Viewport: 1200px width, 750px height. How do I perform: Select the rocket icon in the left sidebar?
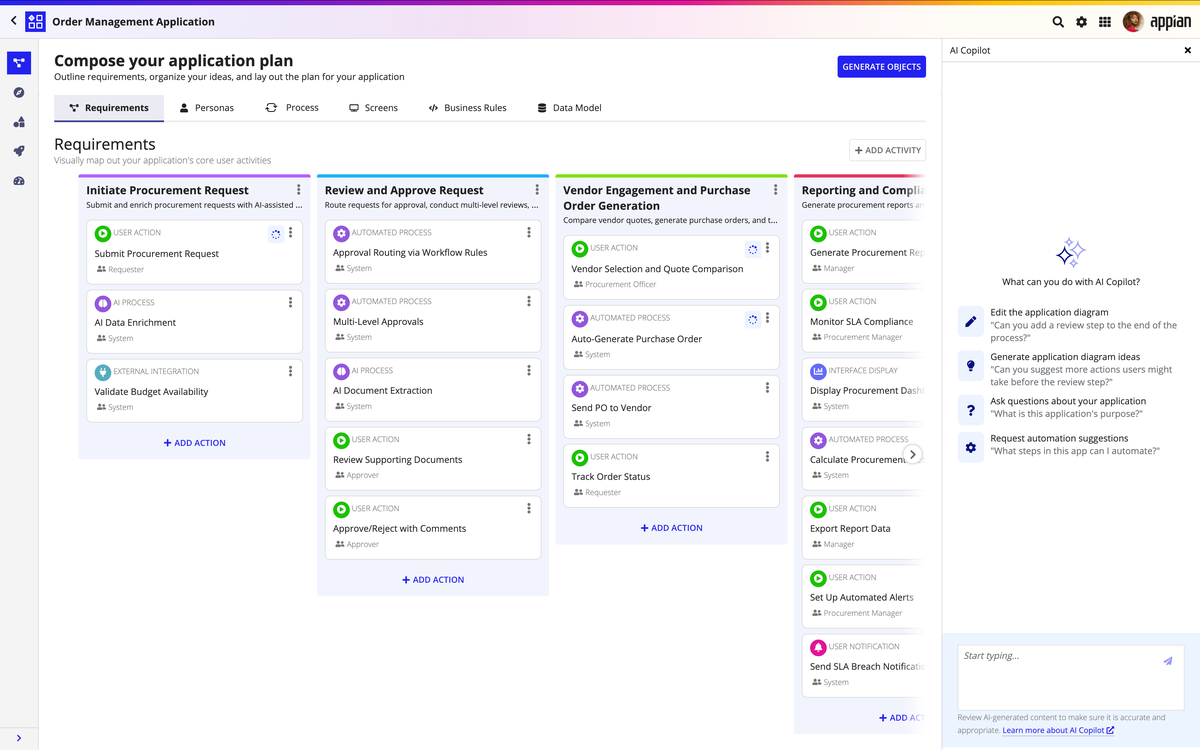pyautogui.click(x=18, y=151)
